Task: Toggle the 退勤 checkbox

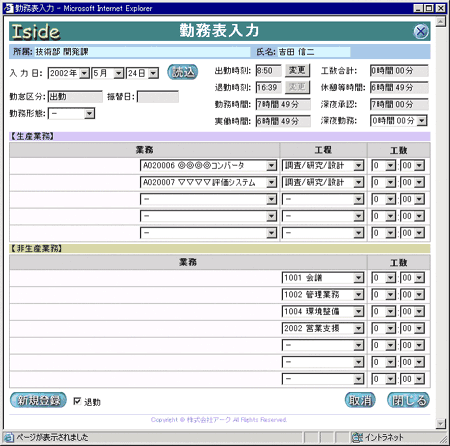Action: (x=77, y=401)
